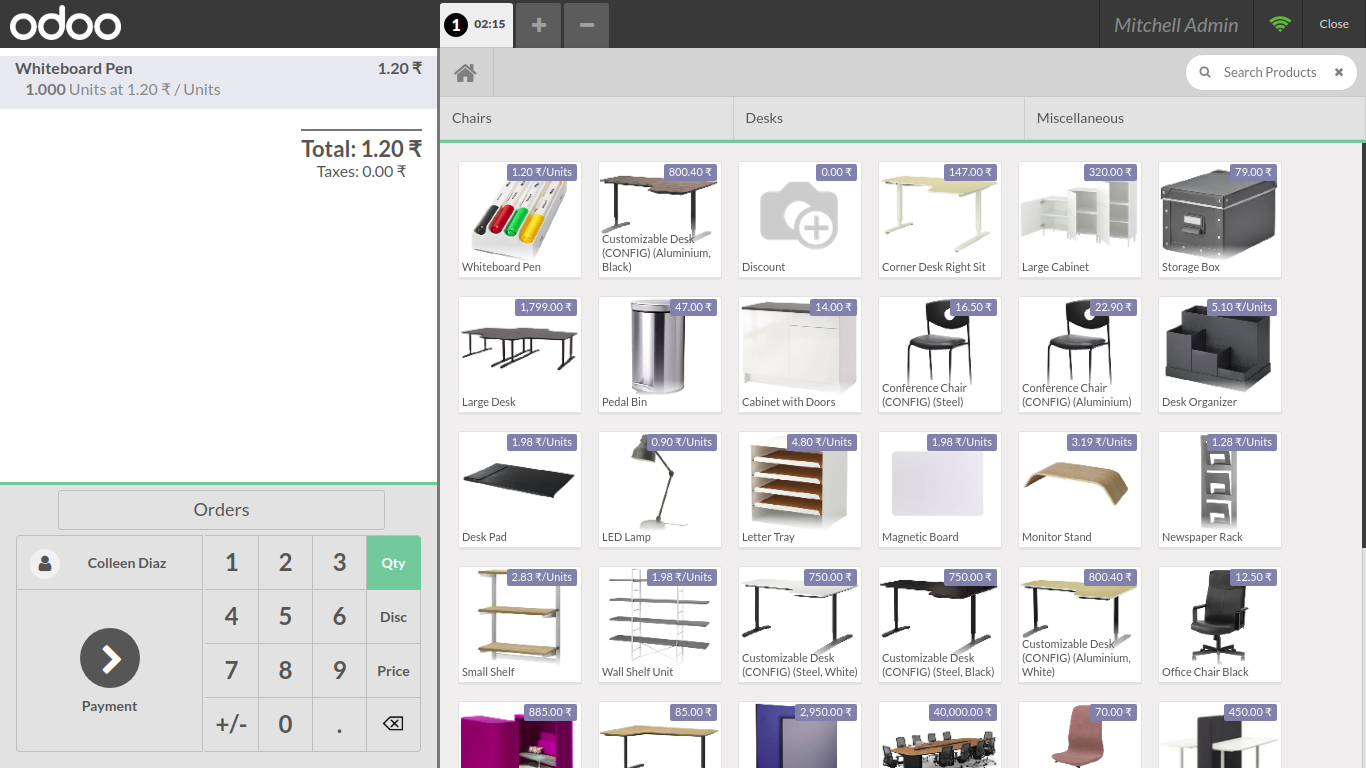1366x768 pixels.
Task: Select the Whiteboard Pen order line
Action: click(x=218, y=79)
